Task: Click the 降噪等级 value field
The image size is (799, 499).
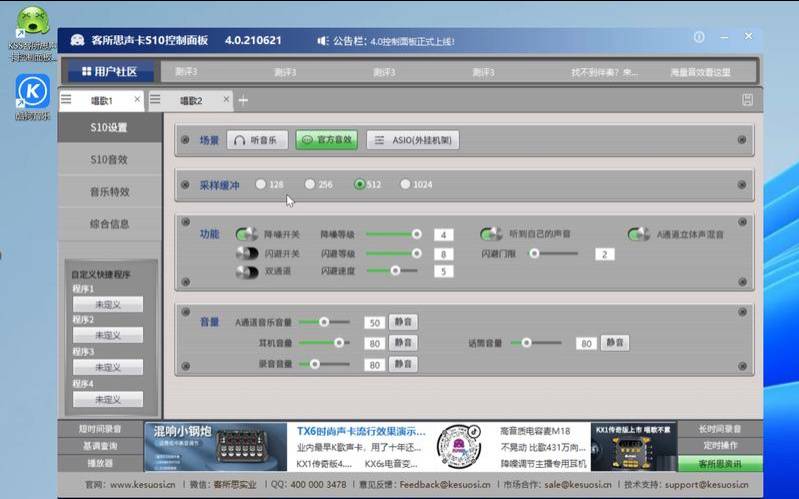Action: click(443, 235)
